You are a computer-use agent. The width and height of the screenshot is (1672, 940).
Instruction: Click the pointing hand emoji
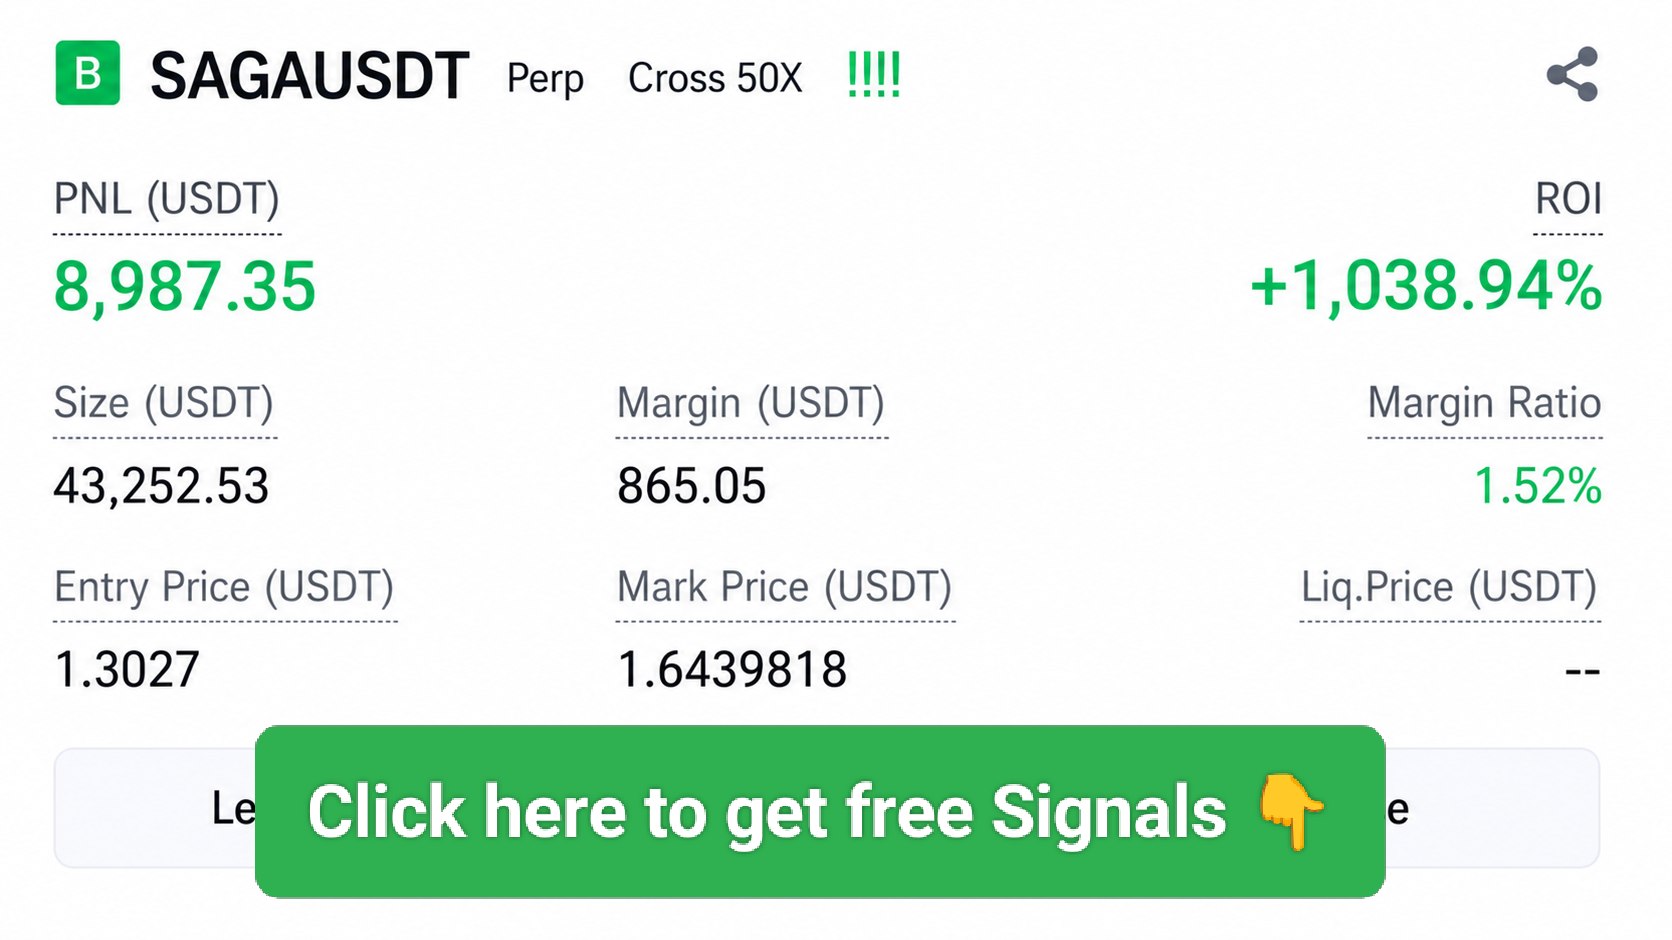(x=1291, y=811)
